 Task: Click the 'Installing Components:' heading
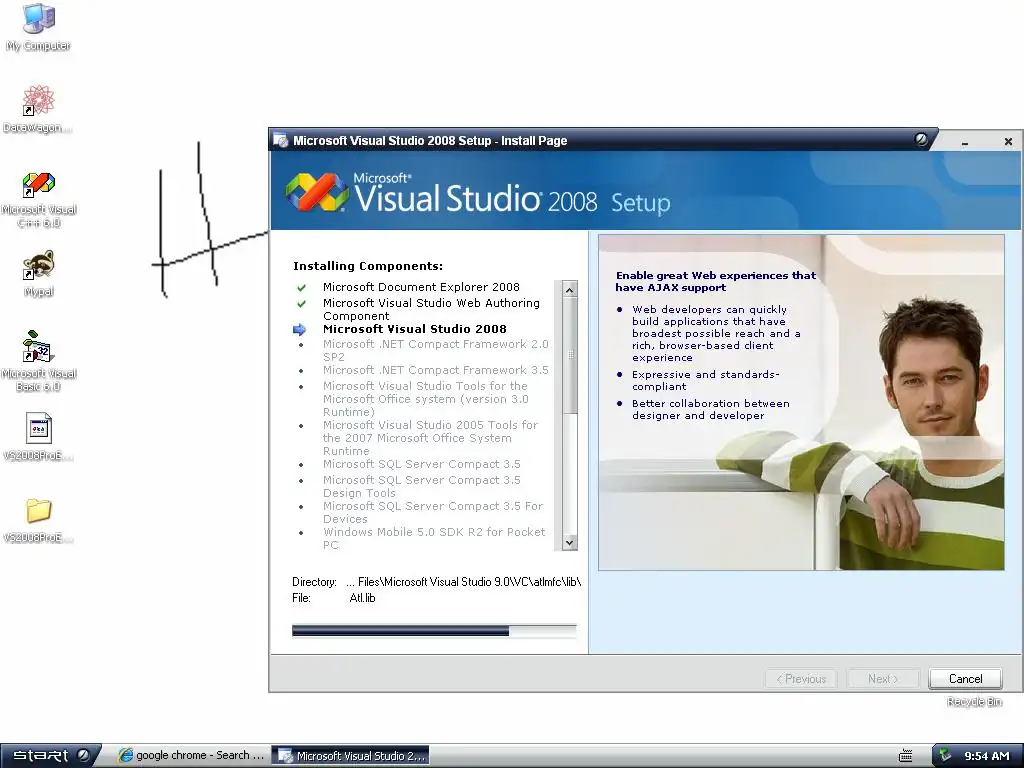pyautogui.click(x=368, y=266)
